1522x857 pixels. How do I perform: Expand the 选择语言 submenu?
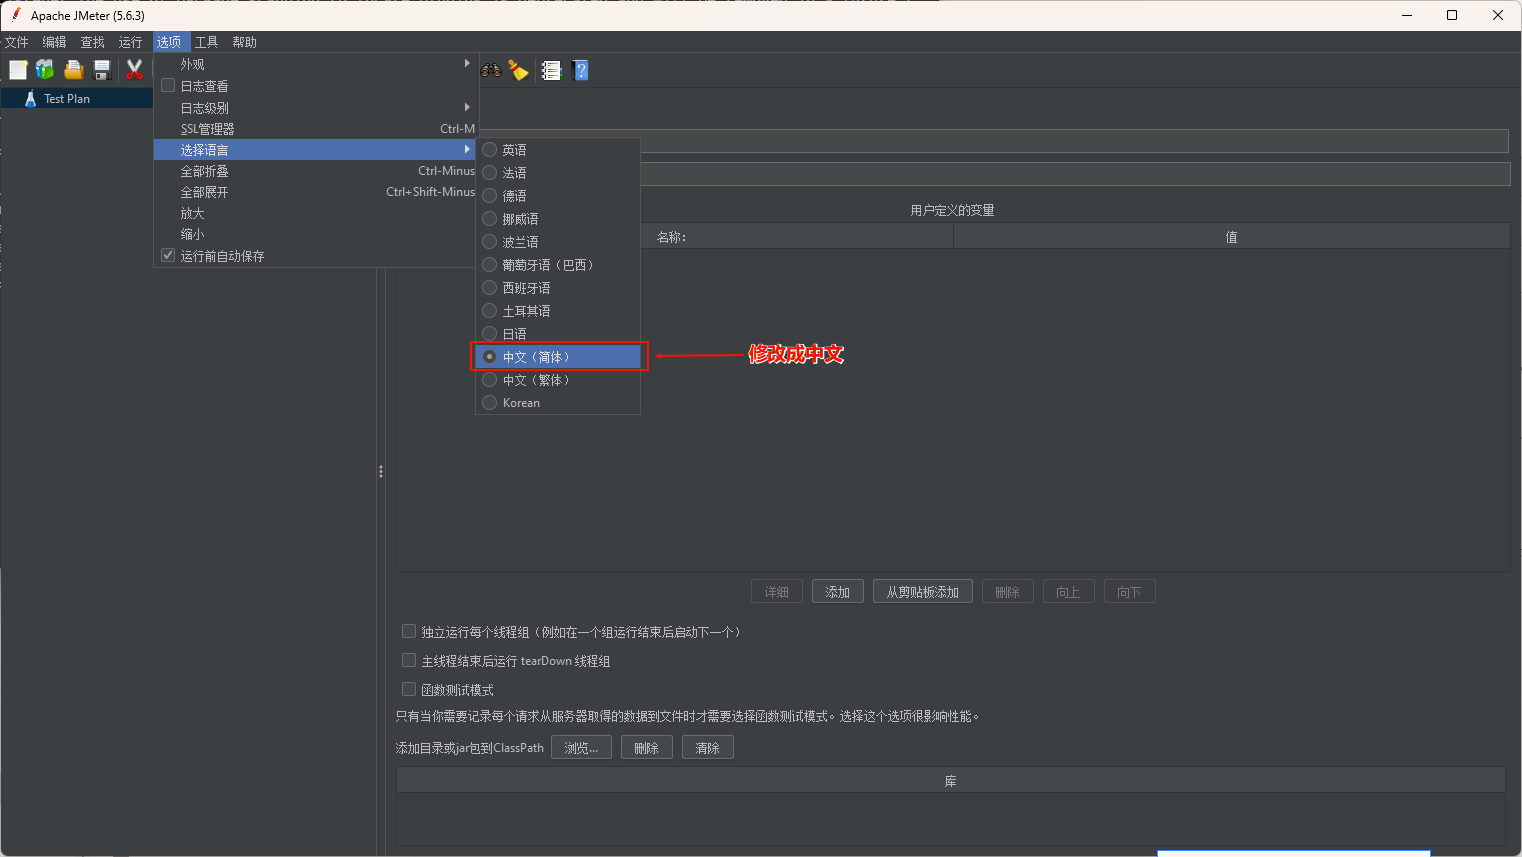316,150
